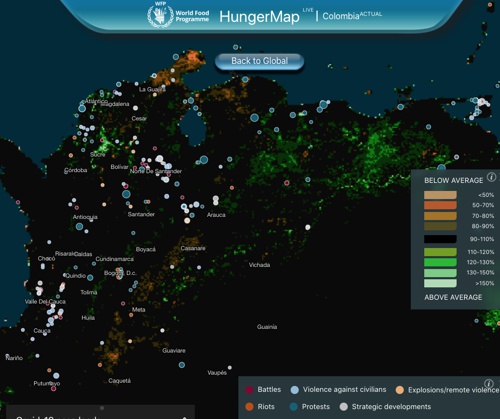Go back with Back to Global button
500x419 pixels.
coord(260,61)
